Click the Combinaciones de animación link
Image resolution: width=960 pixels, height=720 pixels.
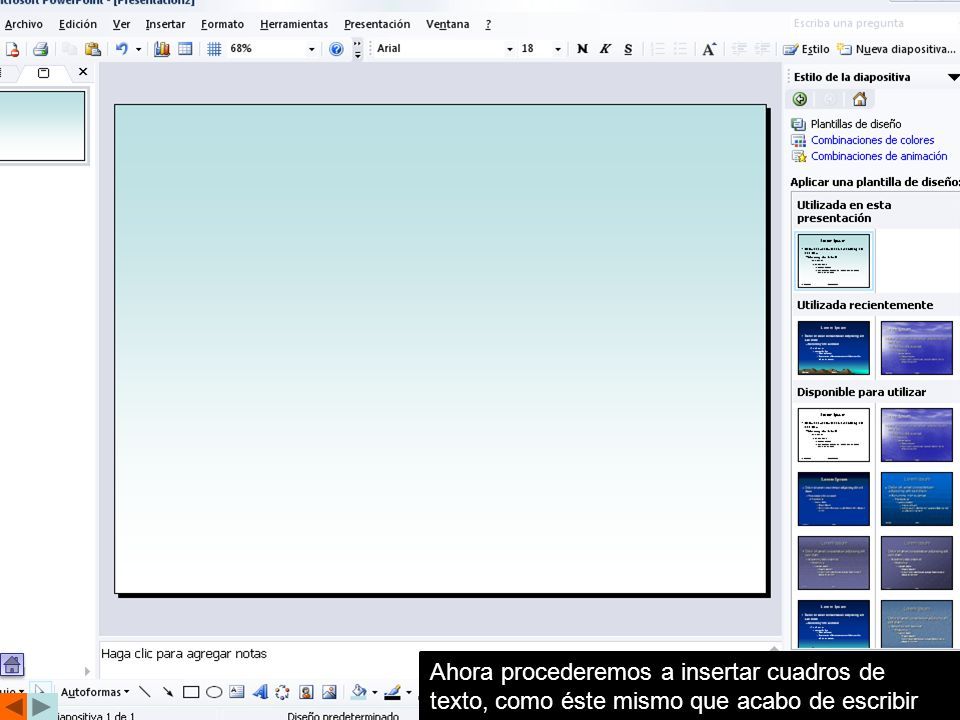pyautogui.click(x=879, y=156)
